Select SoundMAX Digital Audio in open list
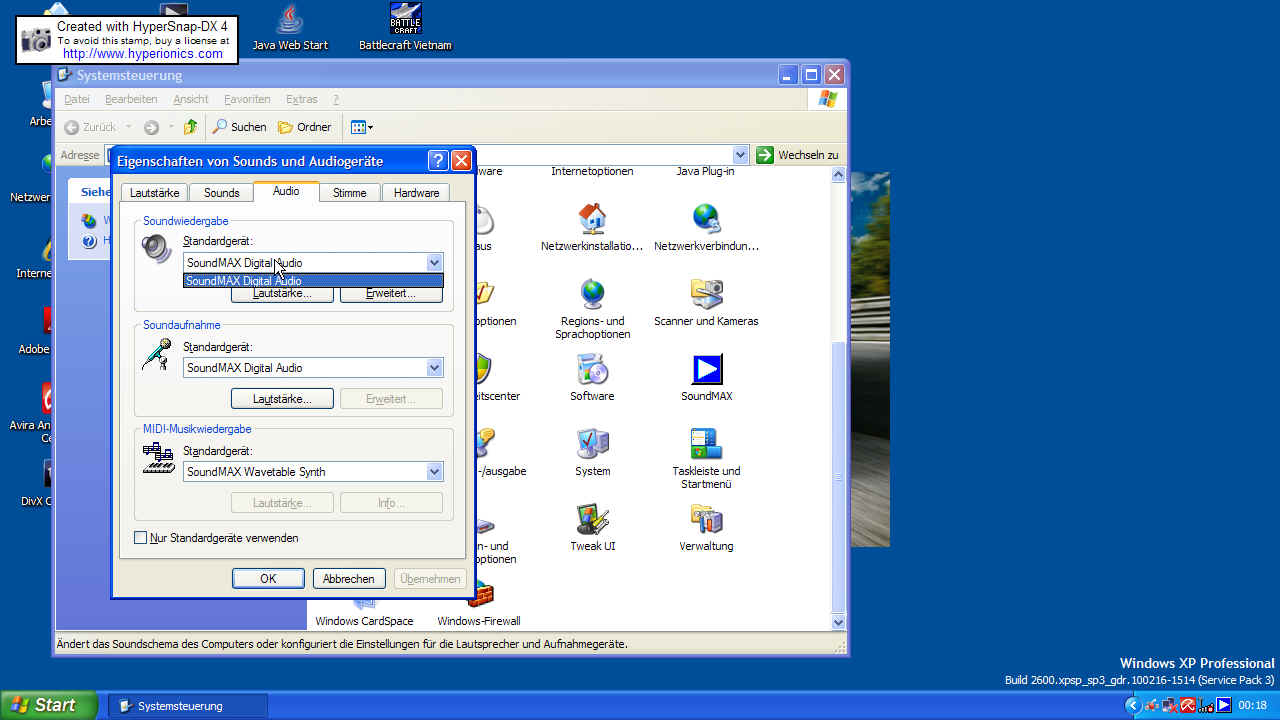This screenshot has height=720, width=1280. click(313, 281)
